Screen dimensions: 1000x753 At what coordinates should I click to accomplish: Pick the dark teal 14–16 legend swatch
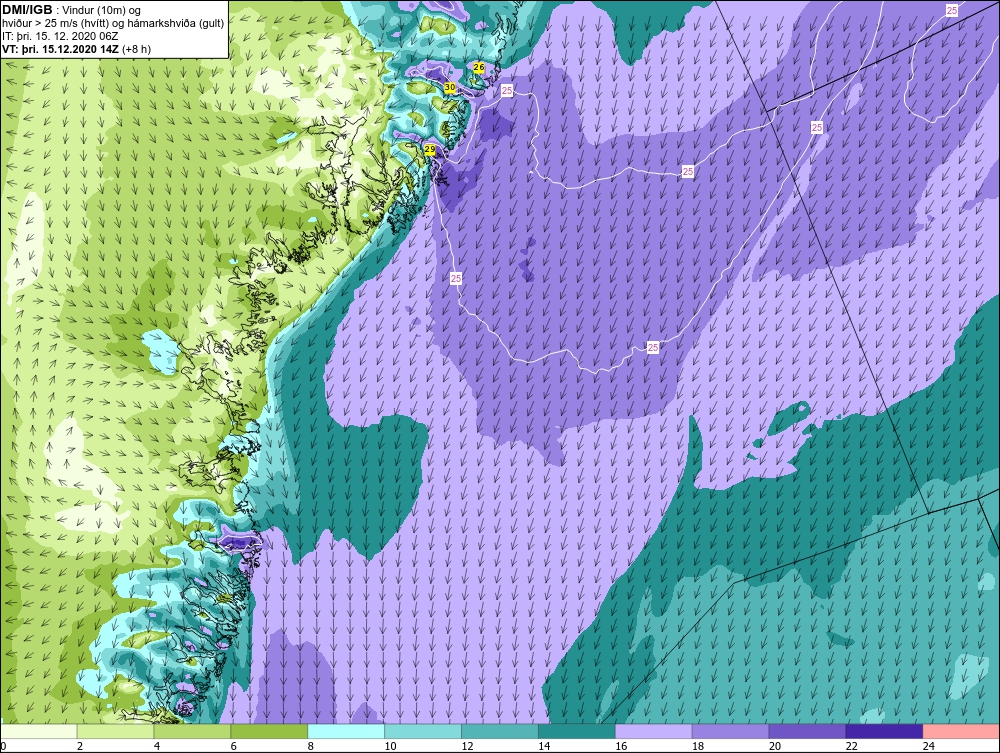pyautogui.click(x=577, y=731)
